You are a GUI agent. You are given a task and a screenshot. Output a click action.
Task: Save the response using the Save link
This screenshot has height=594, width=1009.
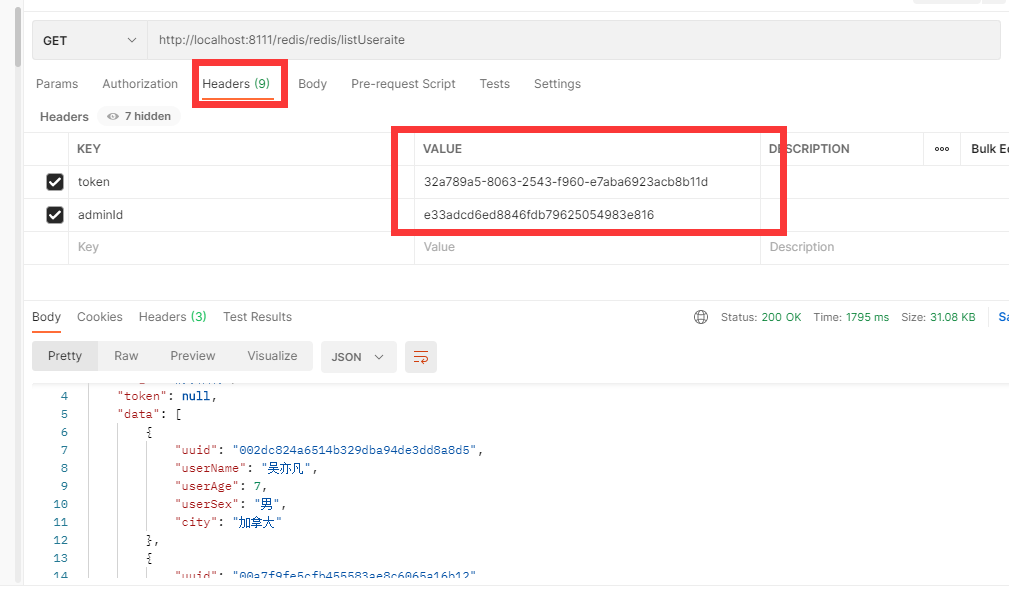[1003, 316]
